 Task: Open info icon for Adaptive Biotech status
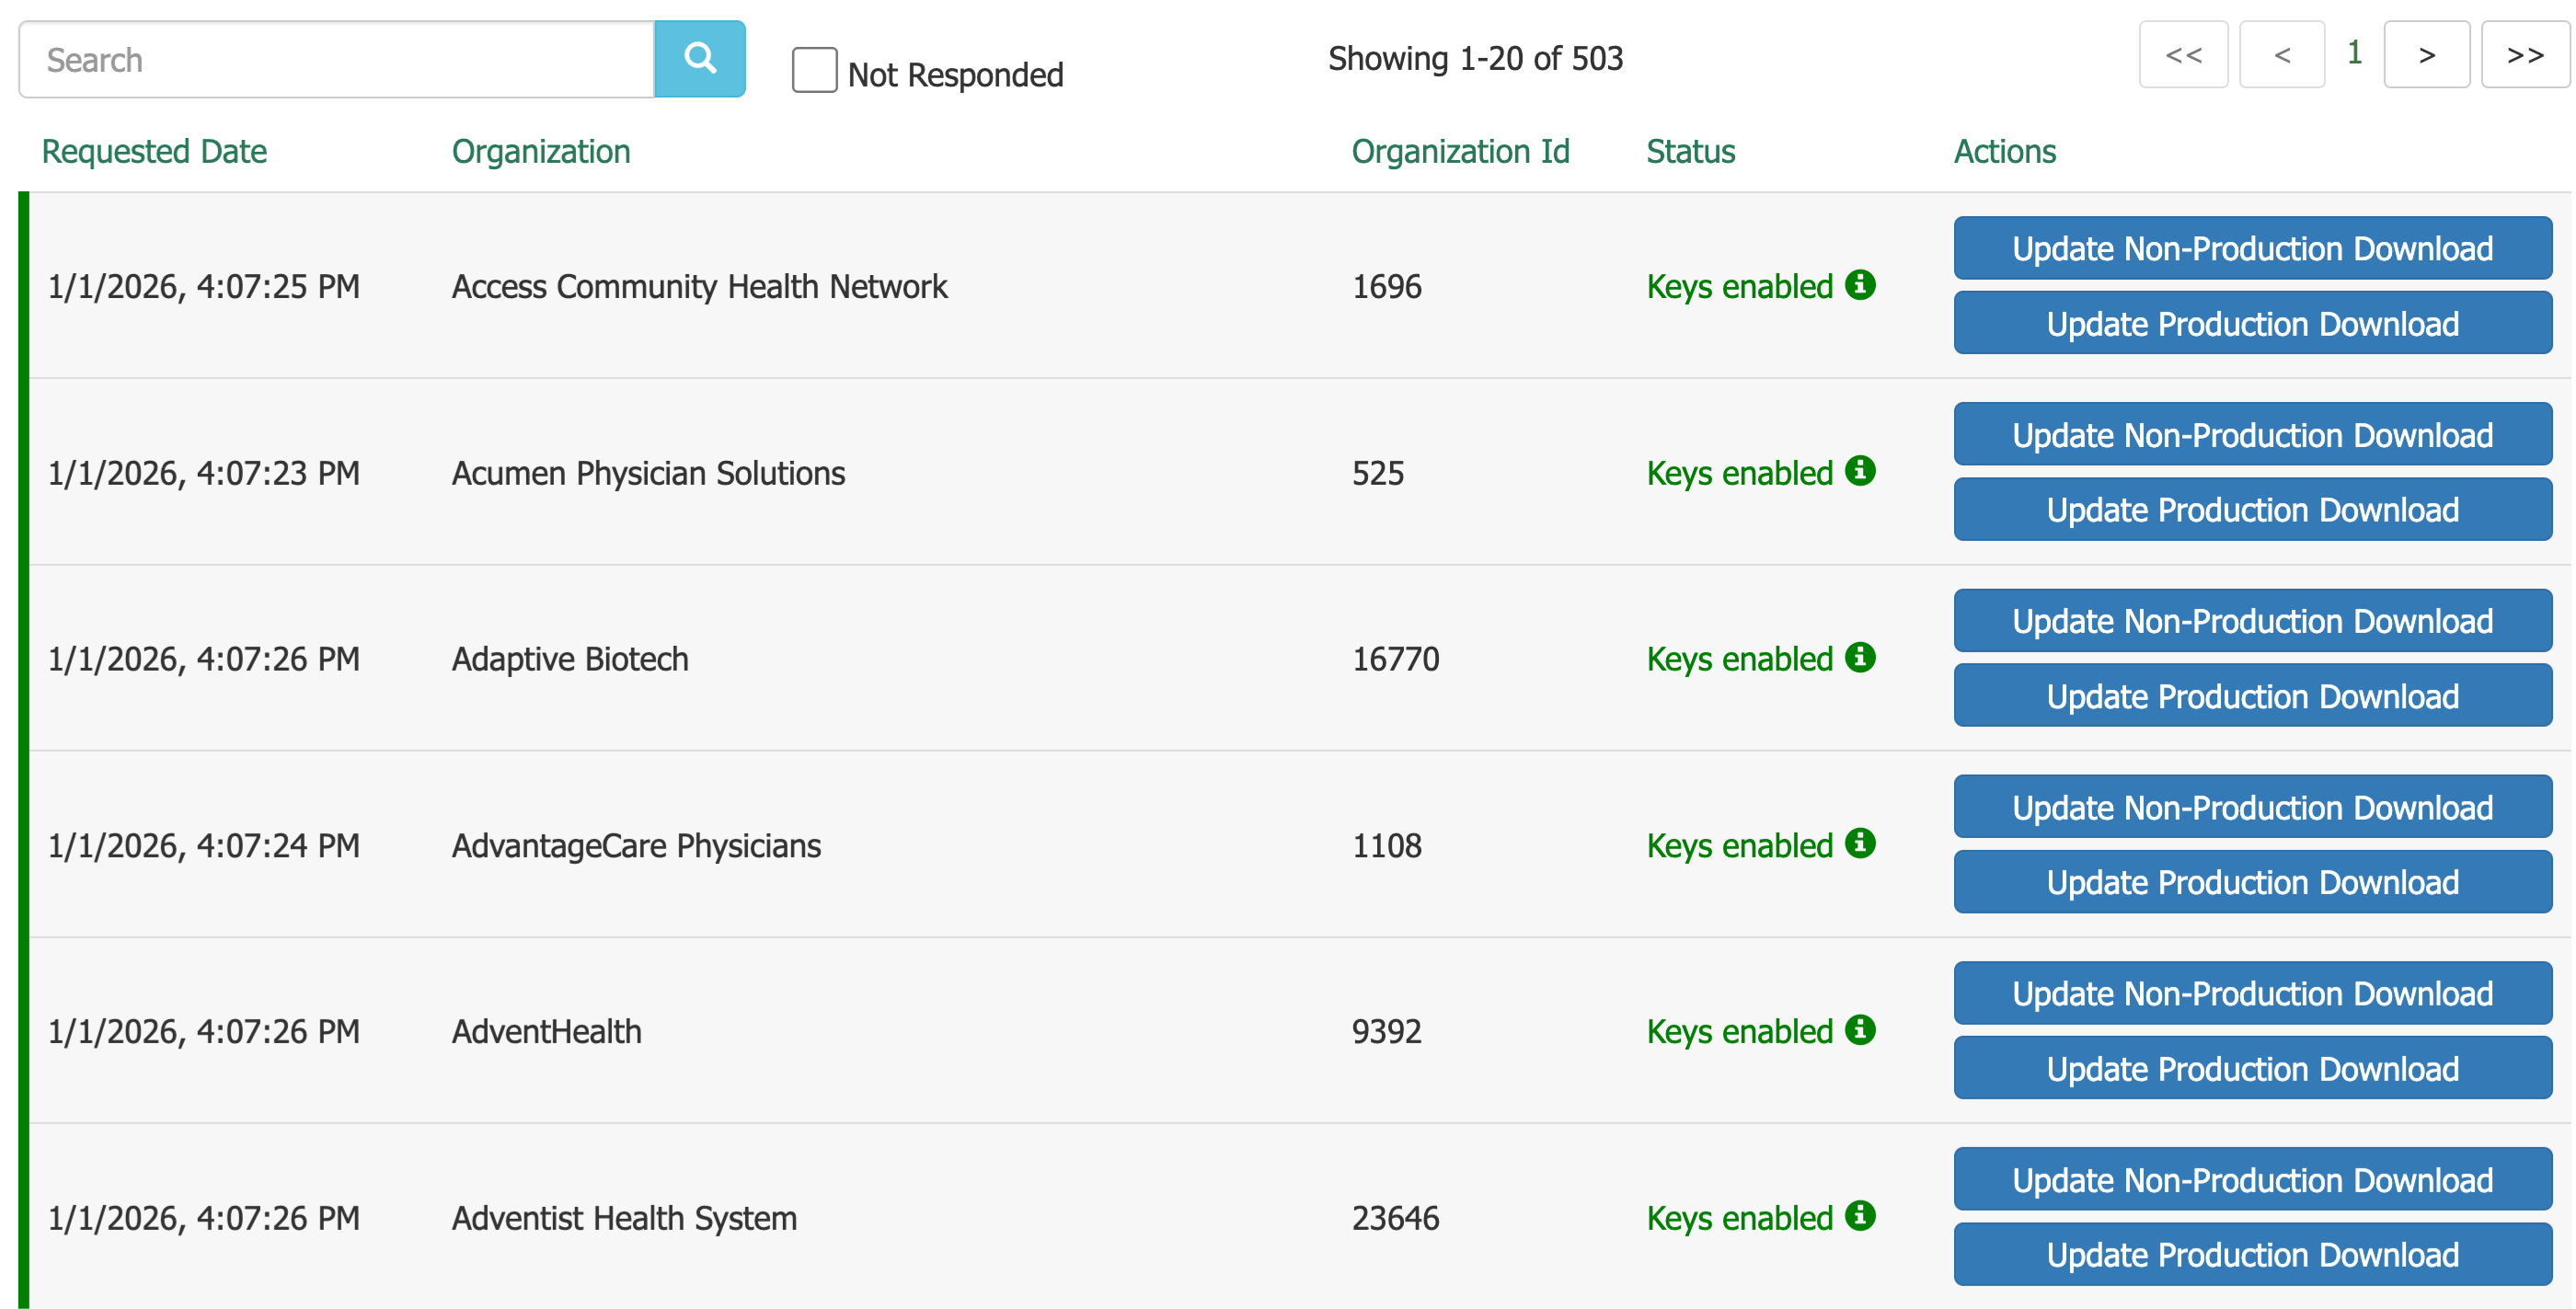tap(1860, 657)
